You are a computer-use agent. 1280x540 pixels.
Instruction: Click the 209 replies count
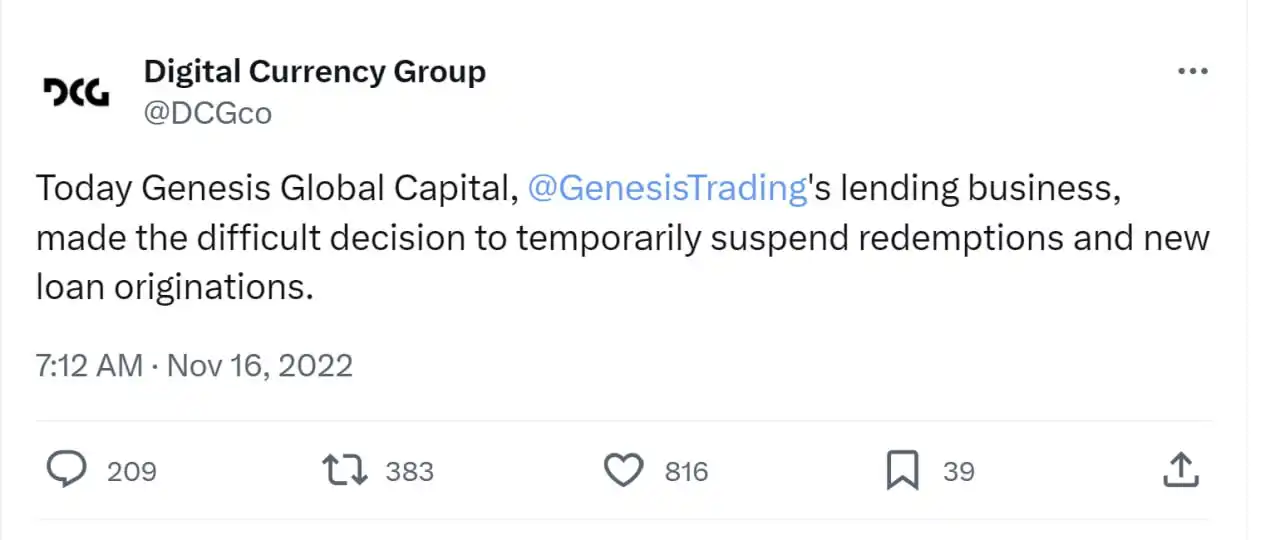coord(131,471)
